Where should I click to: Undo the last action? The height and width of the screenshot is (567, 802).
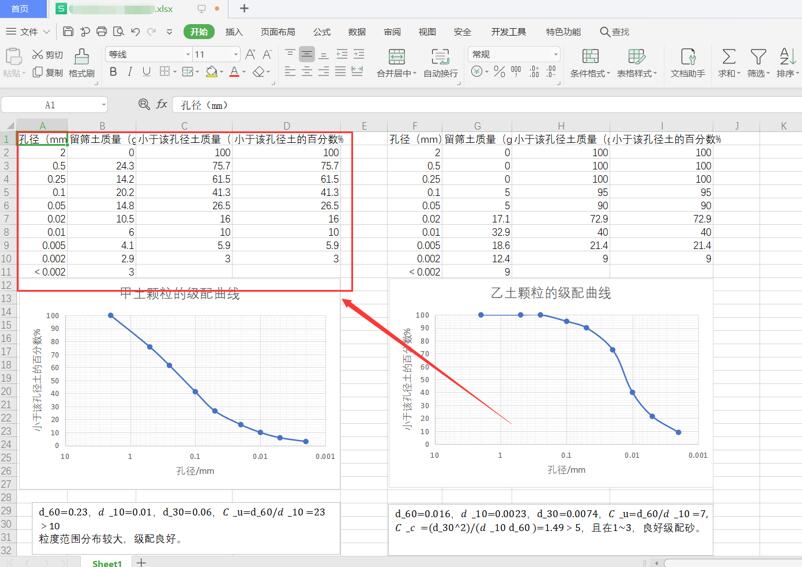coord(136,32)
